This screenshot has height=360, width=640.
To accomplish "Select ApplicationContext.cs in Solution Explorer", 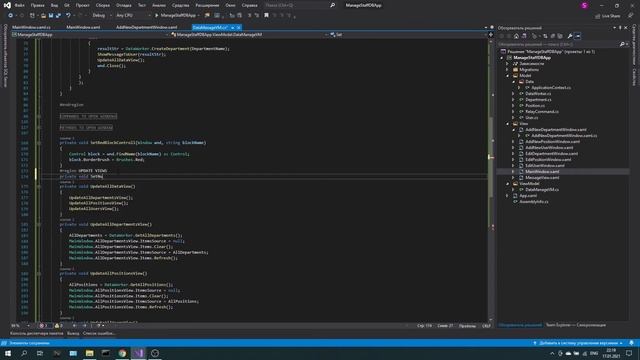I will 551,88.
